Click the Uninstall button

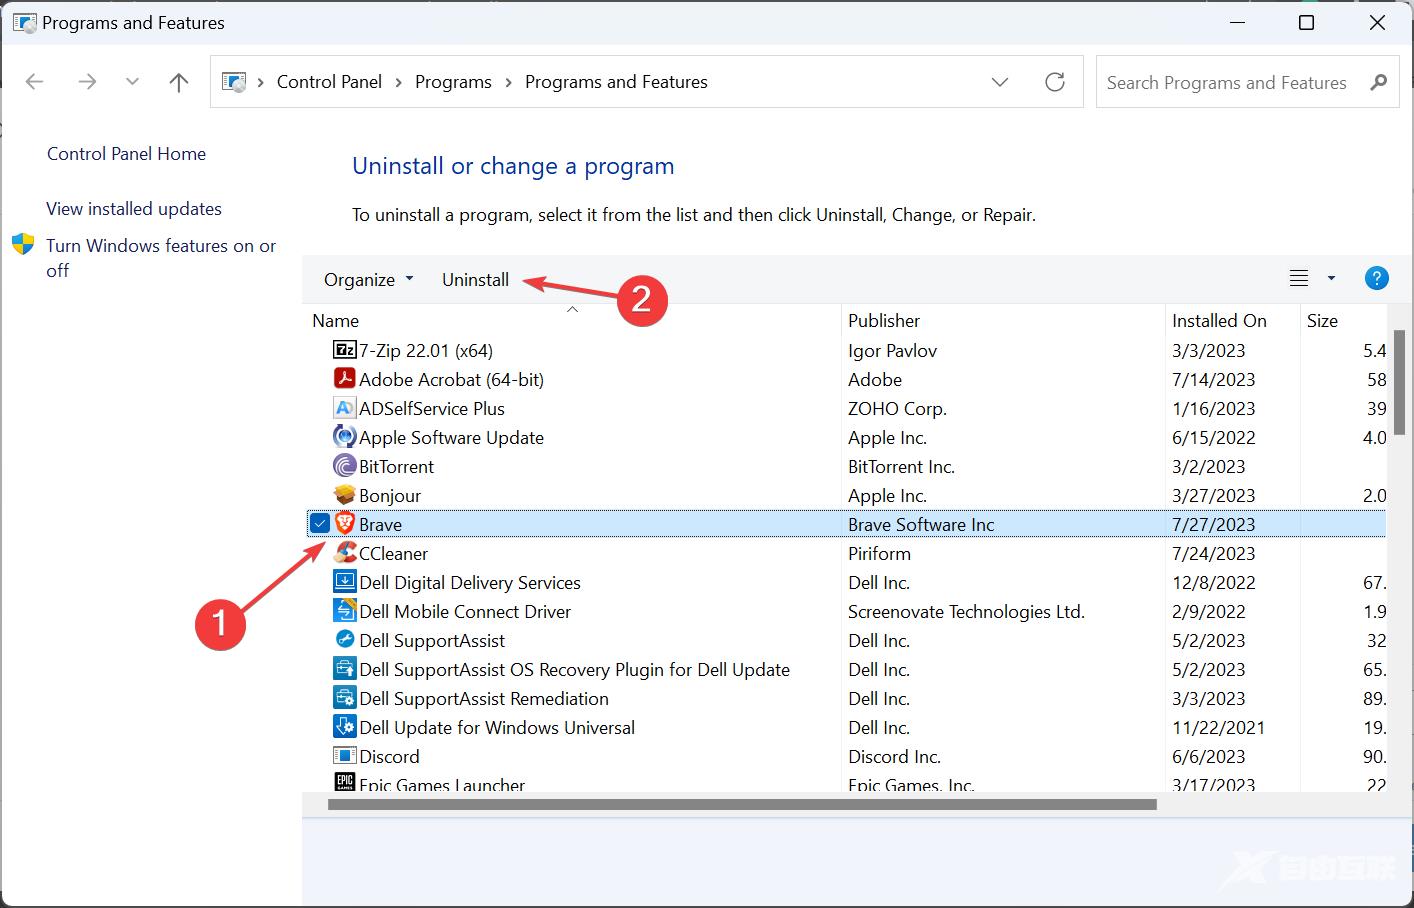(x=475, y=280)
